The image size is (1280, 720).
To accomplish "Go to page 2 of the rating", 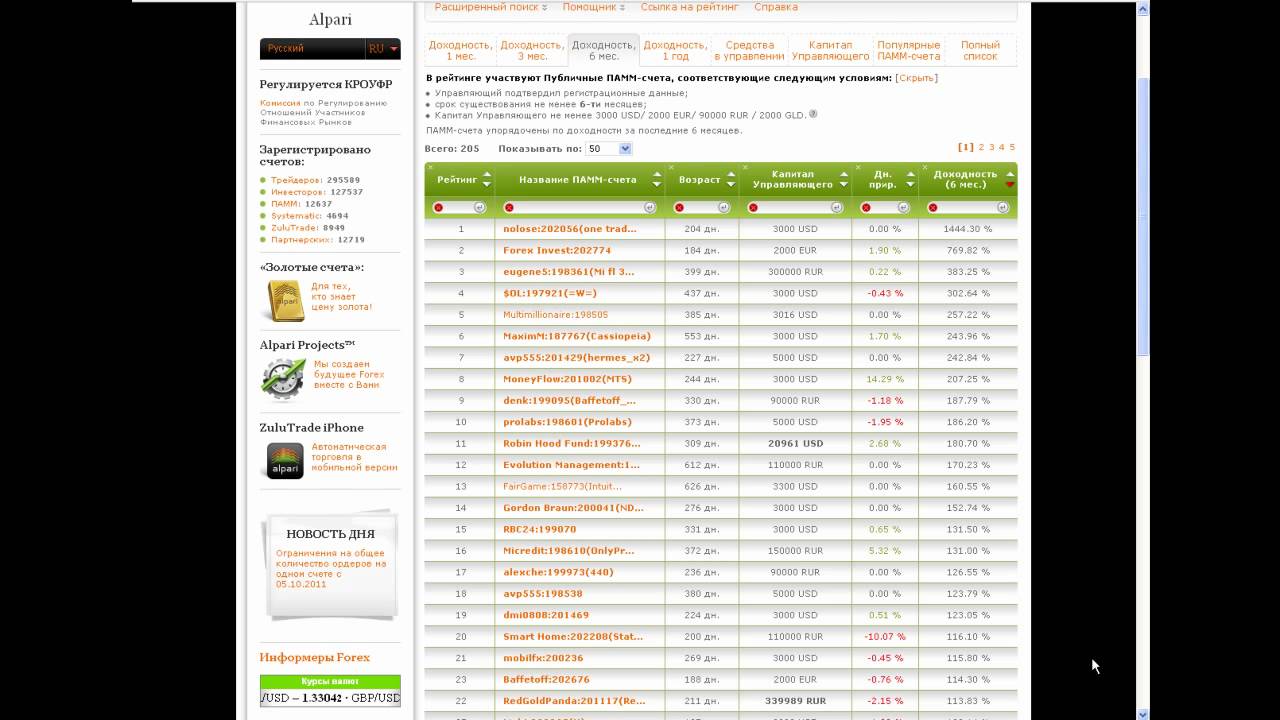I will click(x=981, y=147).
